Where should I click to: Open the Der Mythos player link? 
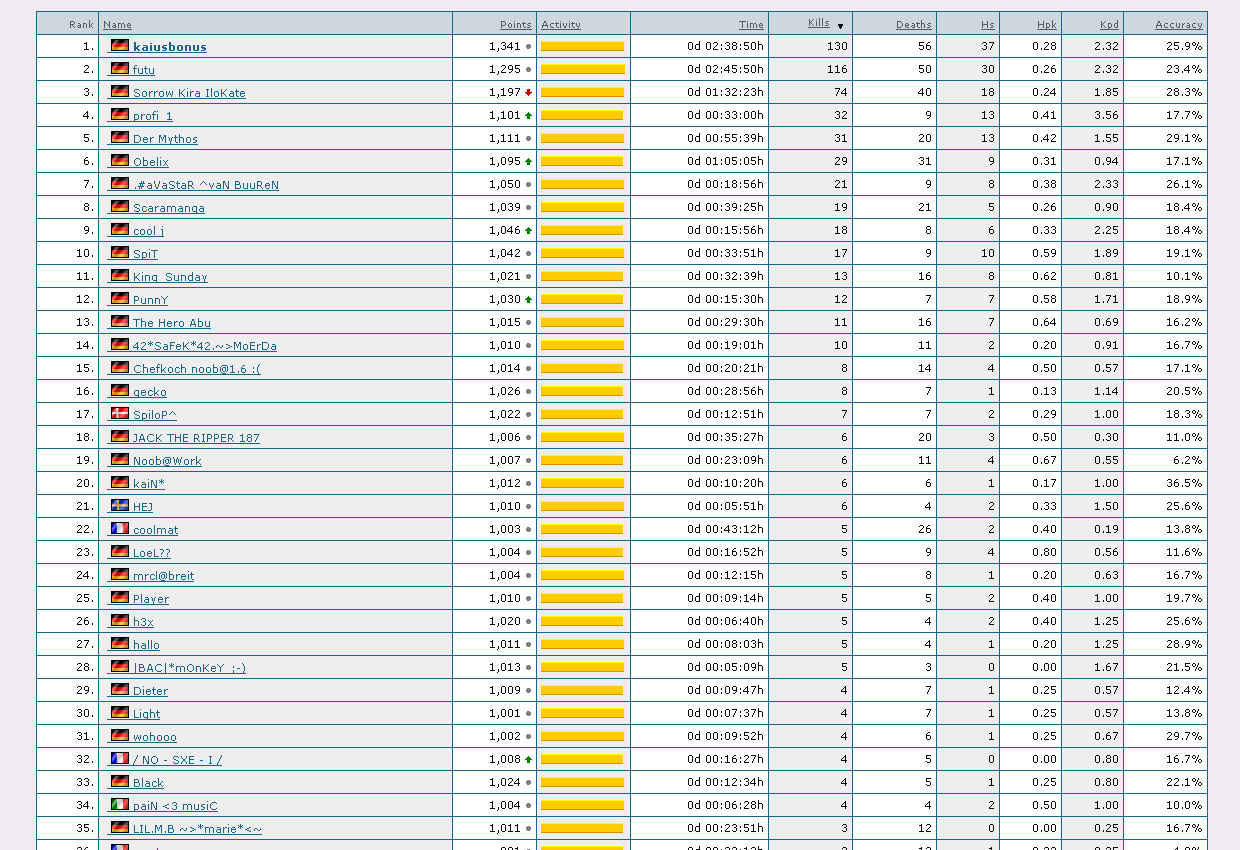(165, 139)
